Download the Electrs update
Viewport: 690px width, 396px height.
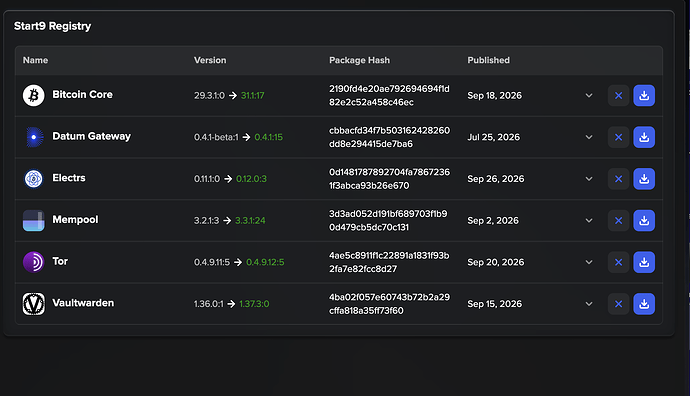pyautogui.click(x=644, y=179)
